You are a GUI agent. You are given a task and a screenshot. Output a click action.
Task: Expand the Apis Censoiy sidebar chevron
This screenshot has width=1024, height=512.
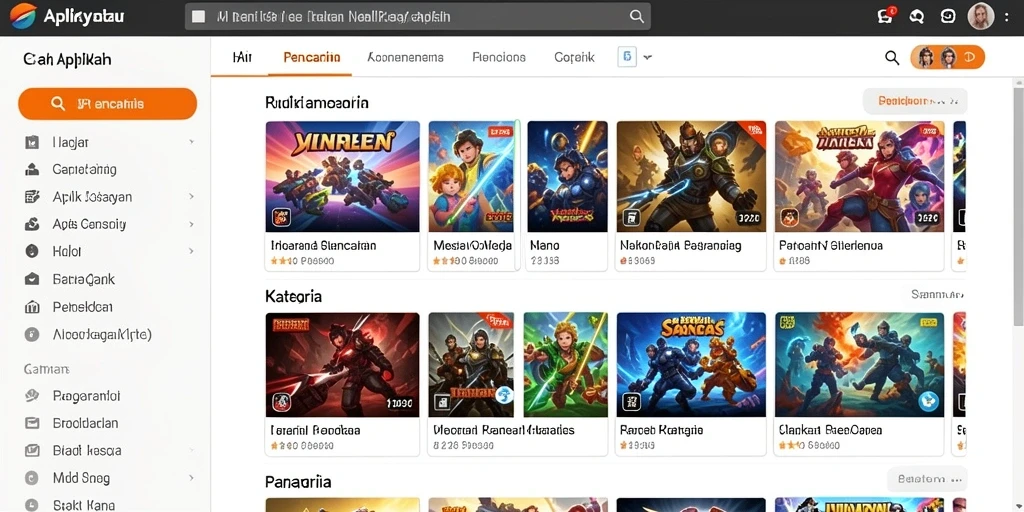point(191,224)
